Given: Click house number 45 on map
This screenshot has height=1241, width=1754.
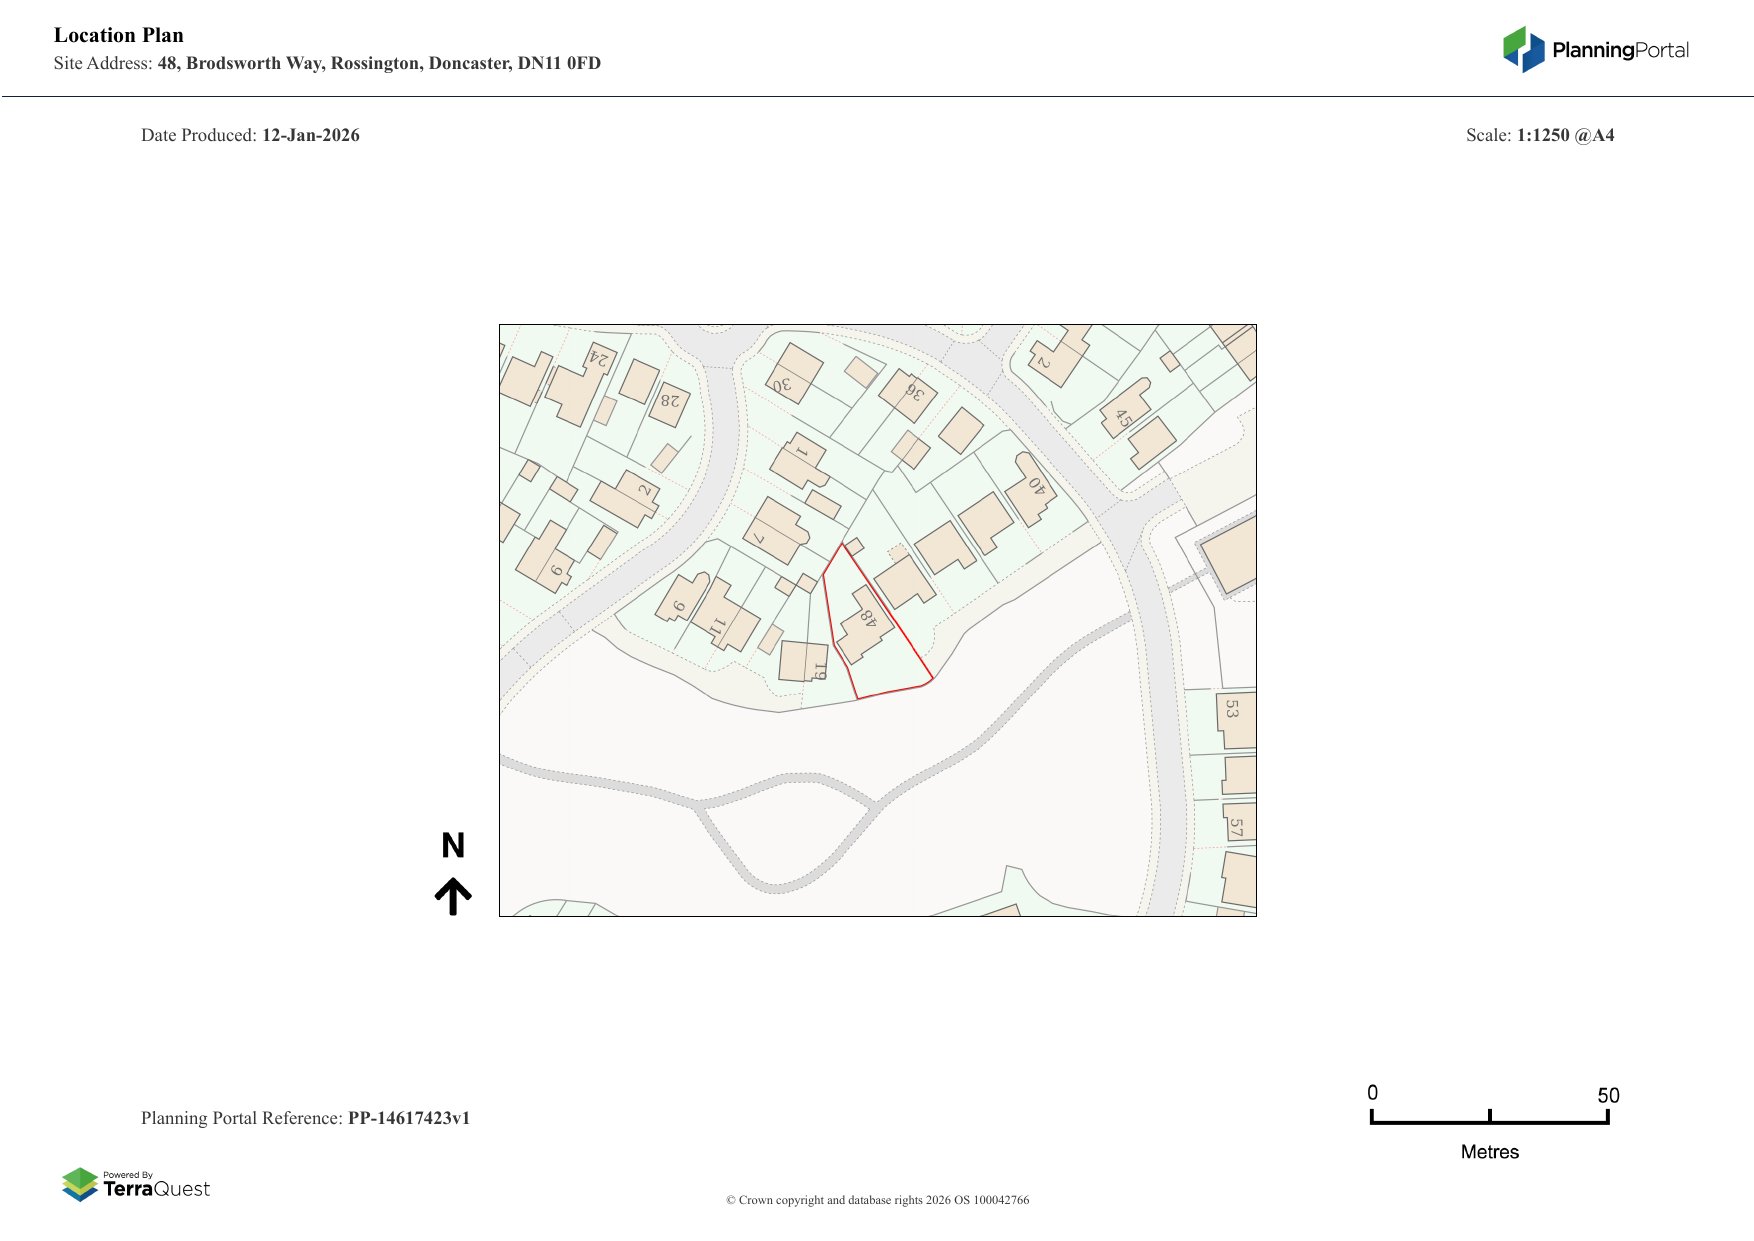Looking at the screenshot, I should pos(1124,413).
